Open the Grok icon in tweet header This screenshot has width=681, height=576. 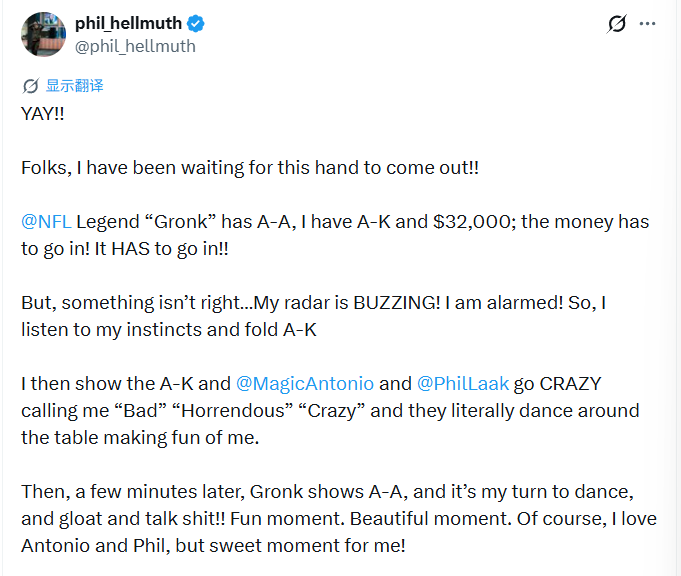(617, 24)
